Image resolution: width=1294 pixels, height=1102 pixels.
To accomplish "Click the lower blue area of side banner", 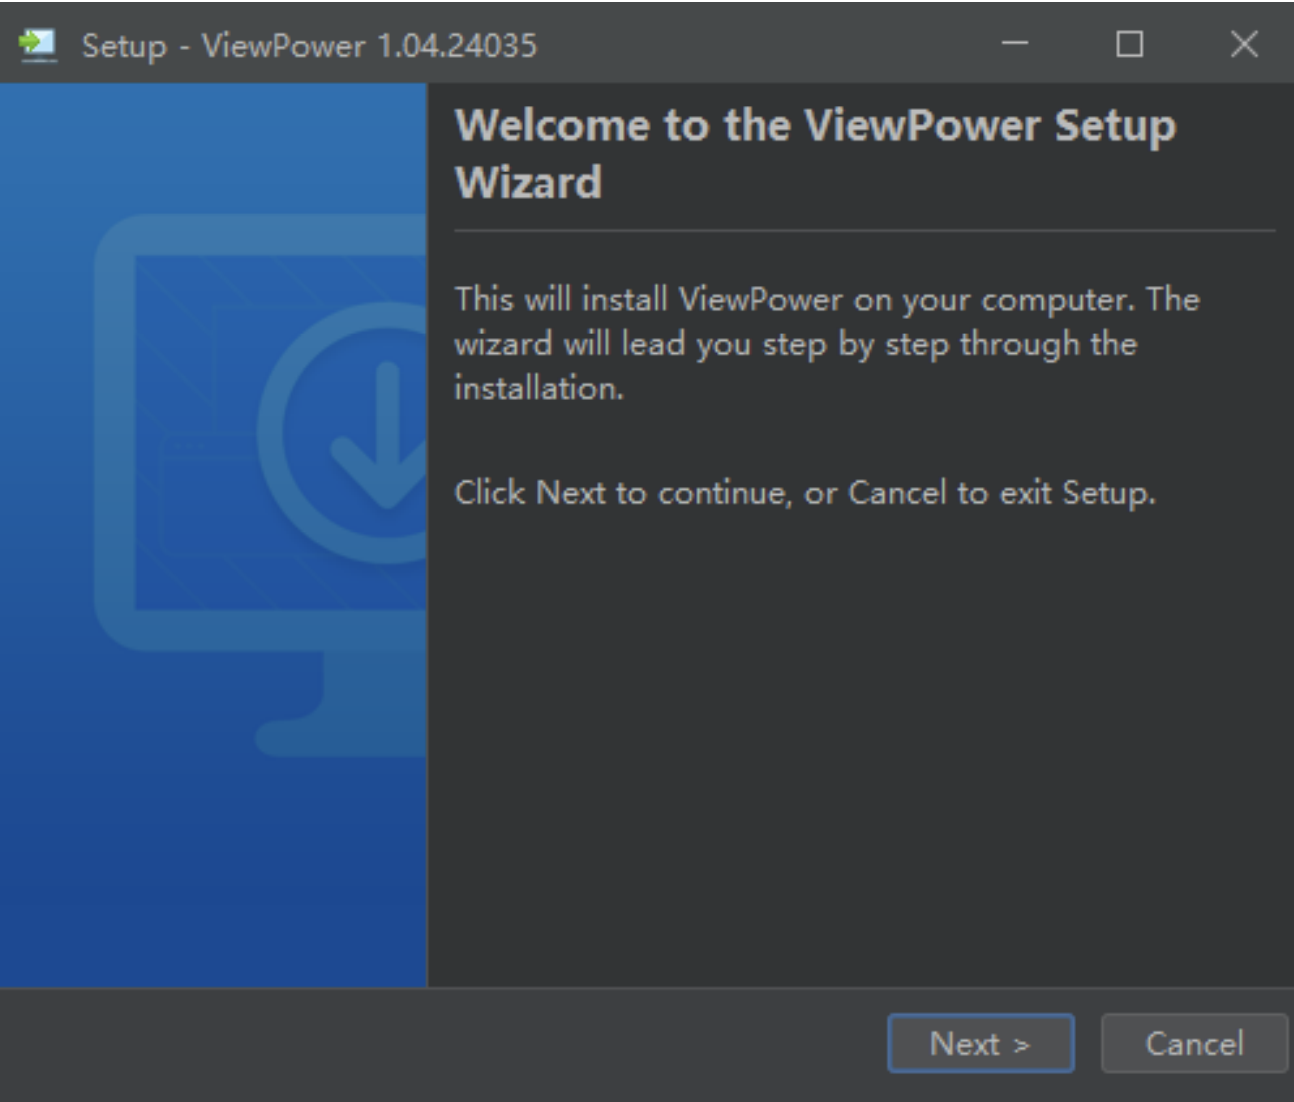I will click(212, 880).
